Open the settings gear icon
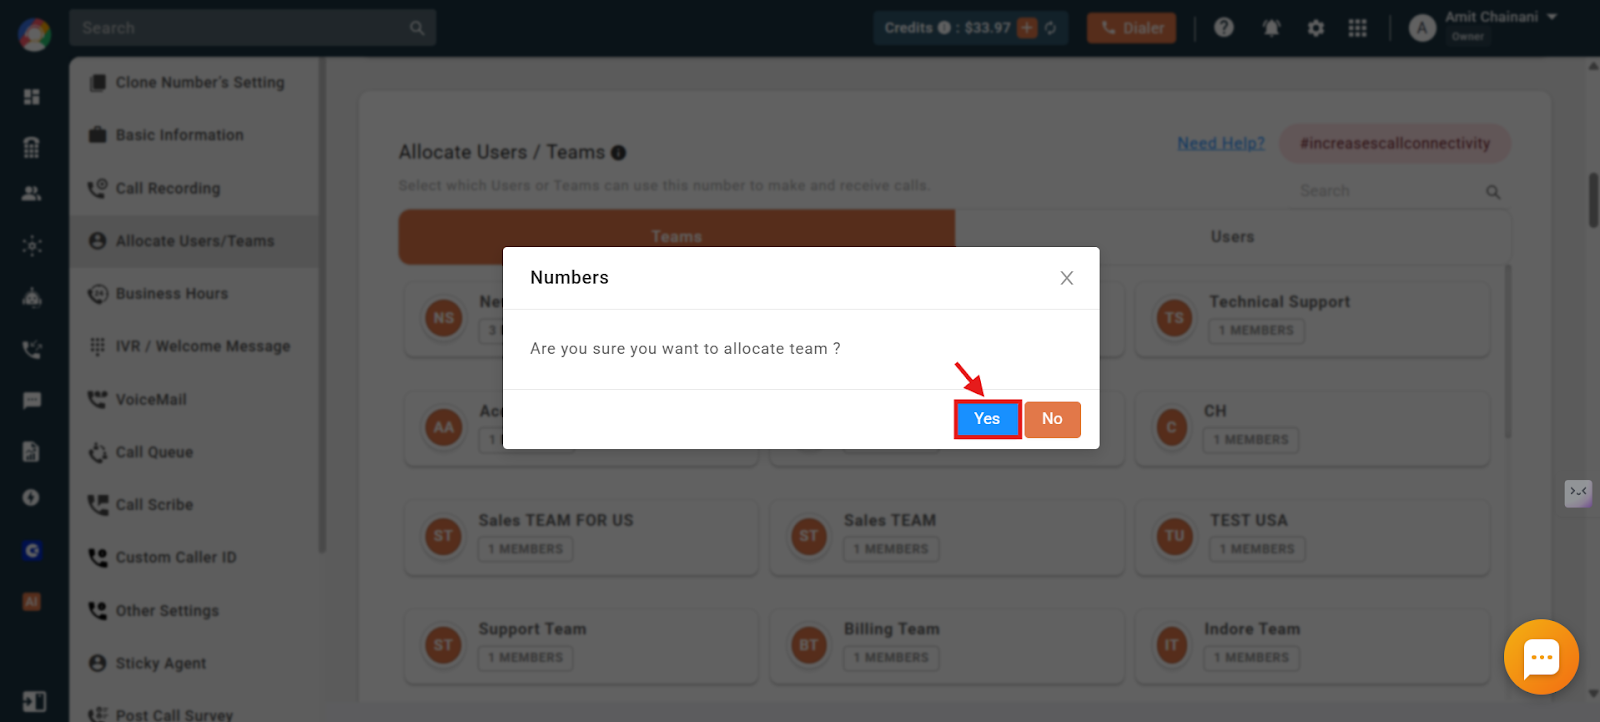Viewport: 1600px width, 722px height. point(1316,28)
